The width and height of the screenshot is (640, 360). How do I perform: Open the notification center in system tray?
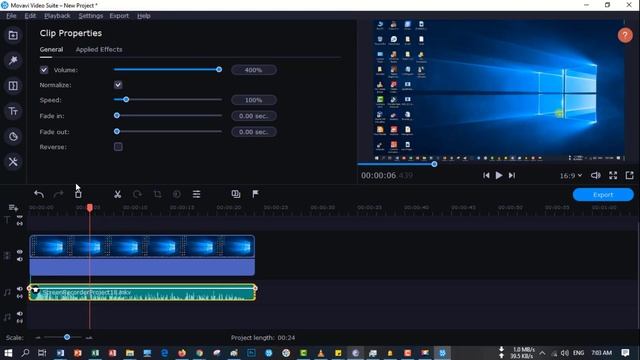625,353
